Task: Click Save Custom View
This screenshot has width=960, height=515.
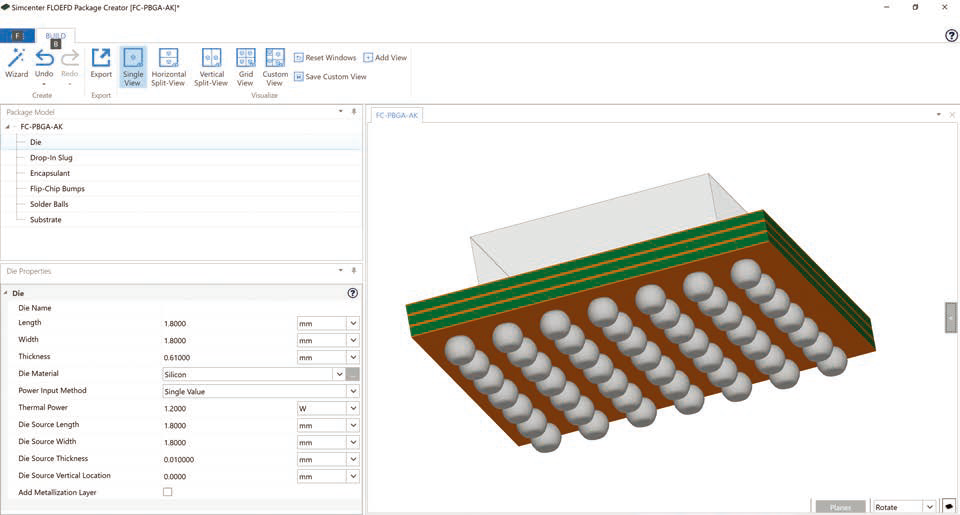Action: pos(330,77)
